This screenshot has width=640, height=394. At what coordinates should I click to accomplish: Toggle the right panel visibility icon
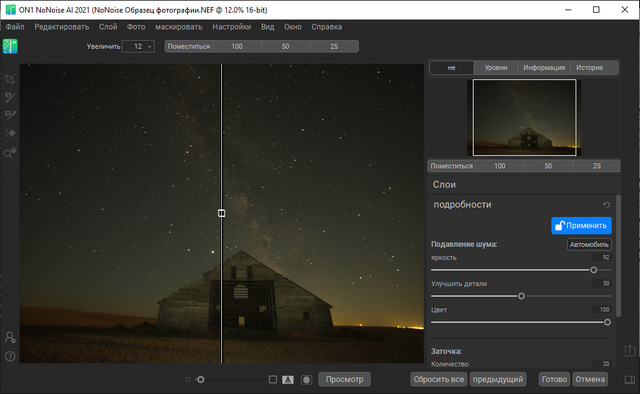(x=630, y=380)
